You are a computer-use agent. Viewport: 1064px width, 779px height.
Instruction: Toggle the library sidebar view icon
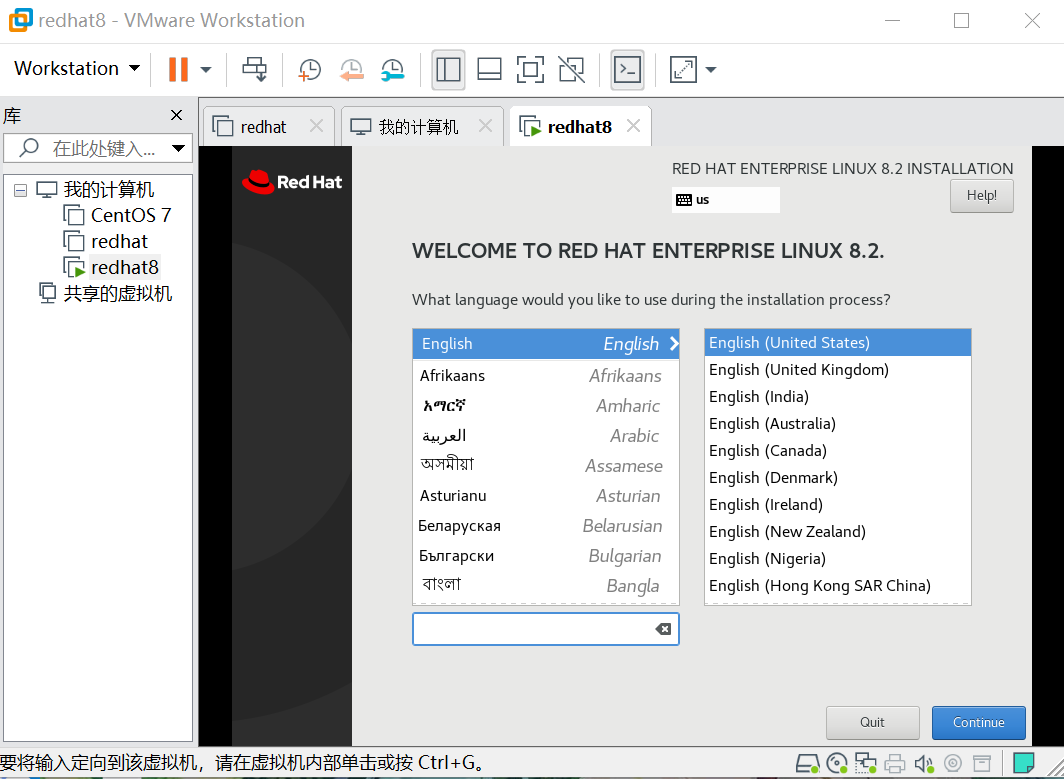[x=448, y=69]
